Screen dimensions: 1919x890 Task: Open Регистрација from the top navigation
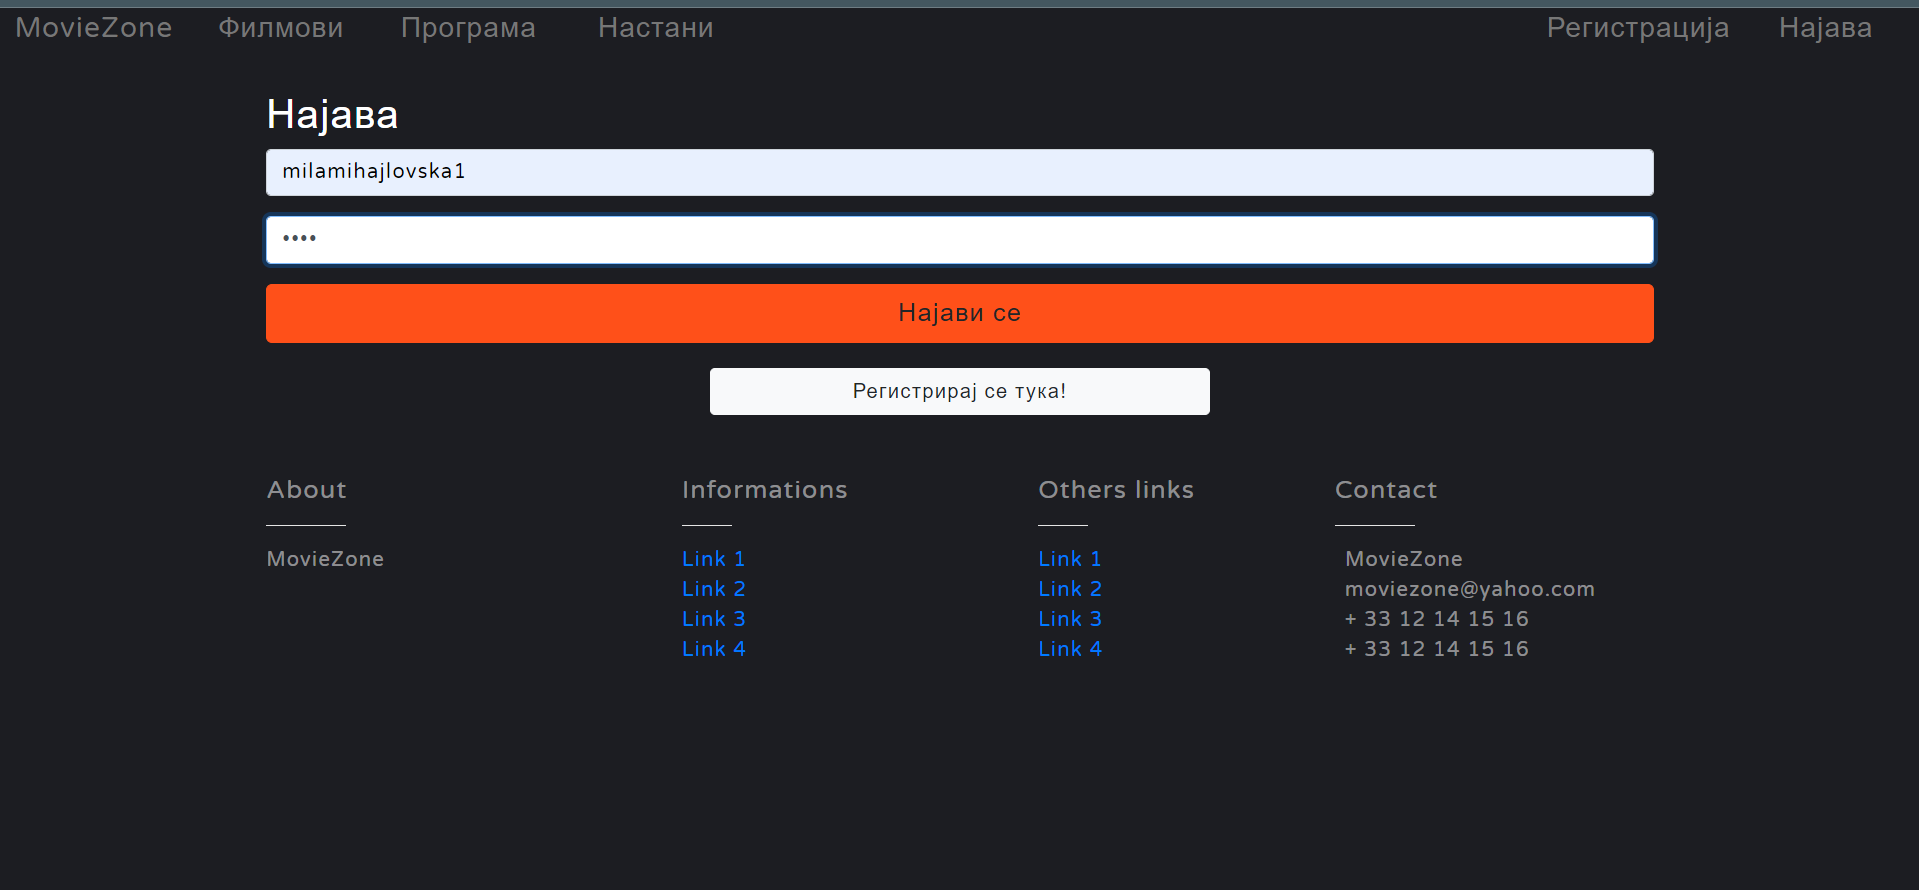point(1637,28)
